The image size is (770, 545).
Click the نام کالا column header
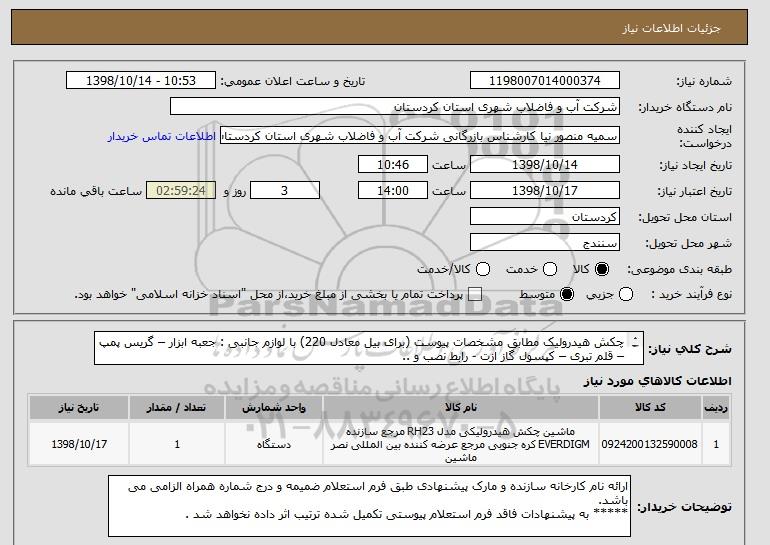[461, 408]
